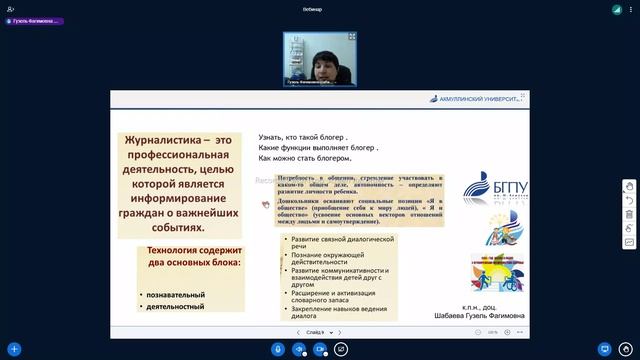Click the 'Технология содержит два основных блока' heading
This screenshot has height=360, width=640.
coord(194,256)
